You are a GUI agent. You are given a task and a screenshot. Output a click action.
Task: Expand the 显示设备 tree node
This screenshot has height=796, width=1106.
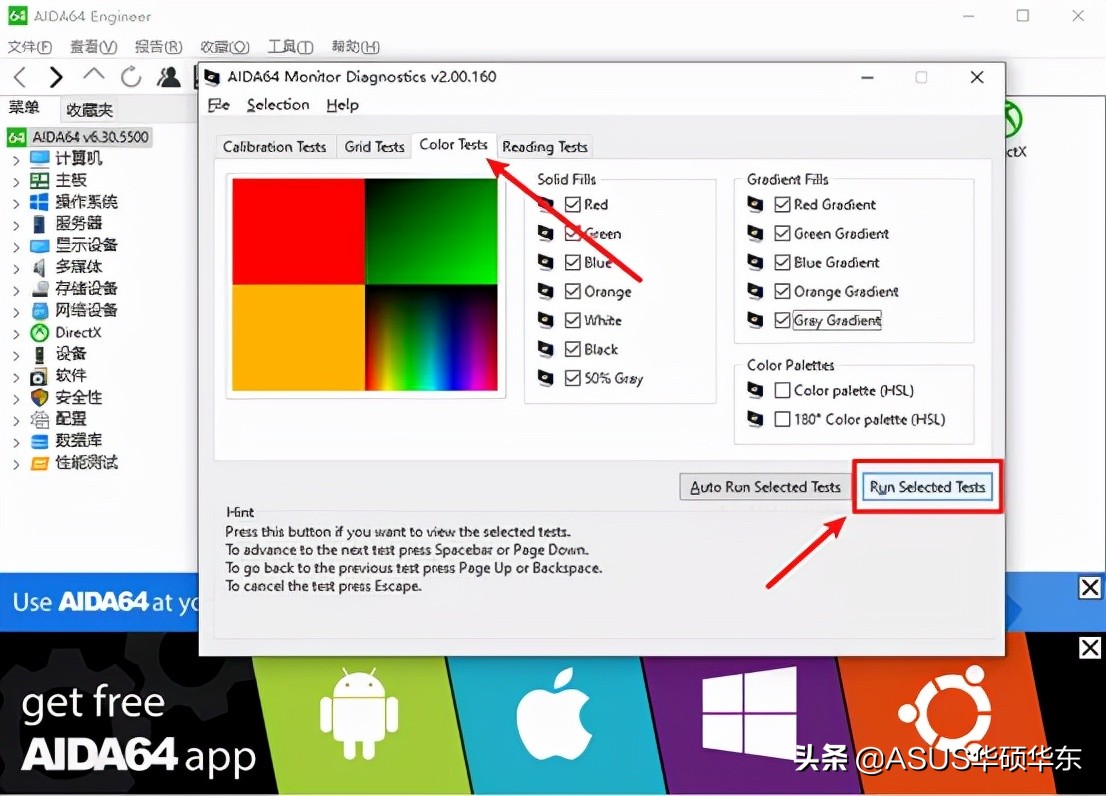click(x=15, y=246)
